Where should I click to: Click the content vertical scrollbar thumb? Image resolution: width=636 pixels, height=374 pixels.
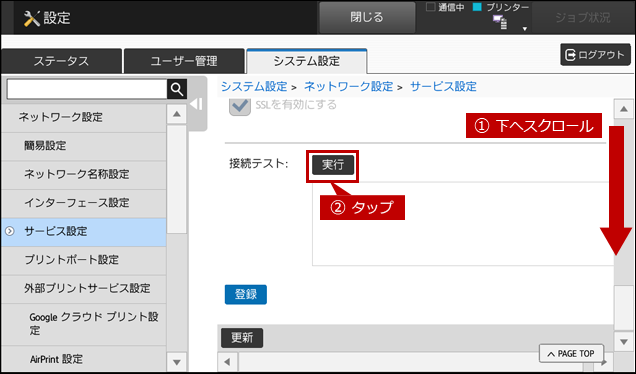(x=624, y=307)
